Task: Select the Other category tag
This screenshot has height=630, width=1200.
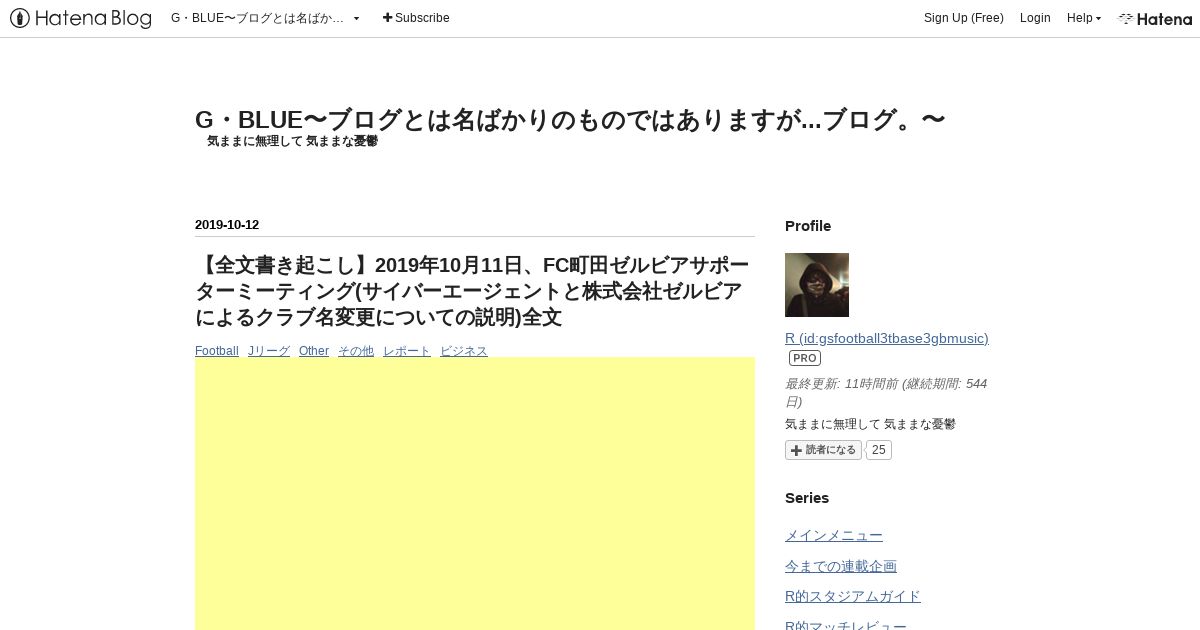Action: click(314, 351)
